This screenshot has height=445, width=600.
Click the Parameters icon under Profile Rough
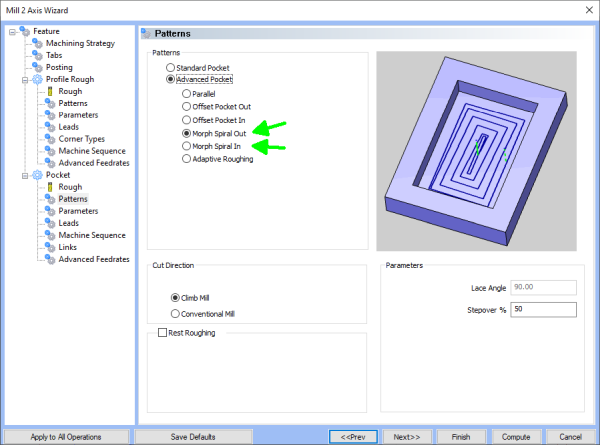(x=50, y=115)
